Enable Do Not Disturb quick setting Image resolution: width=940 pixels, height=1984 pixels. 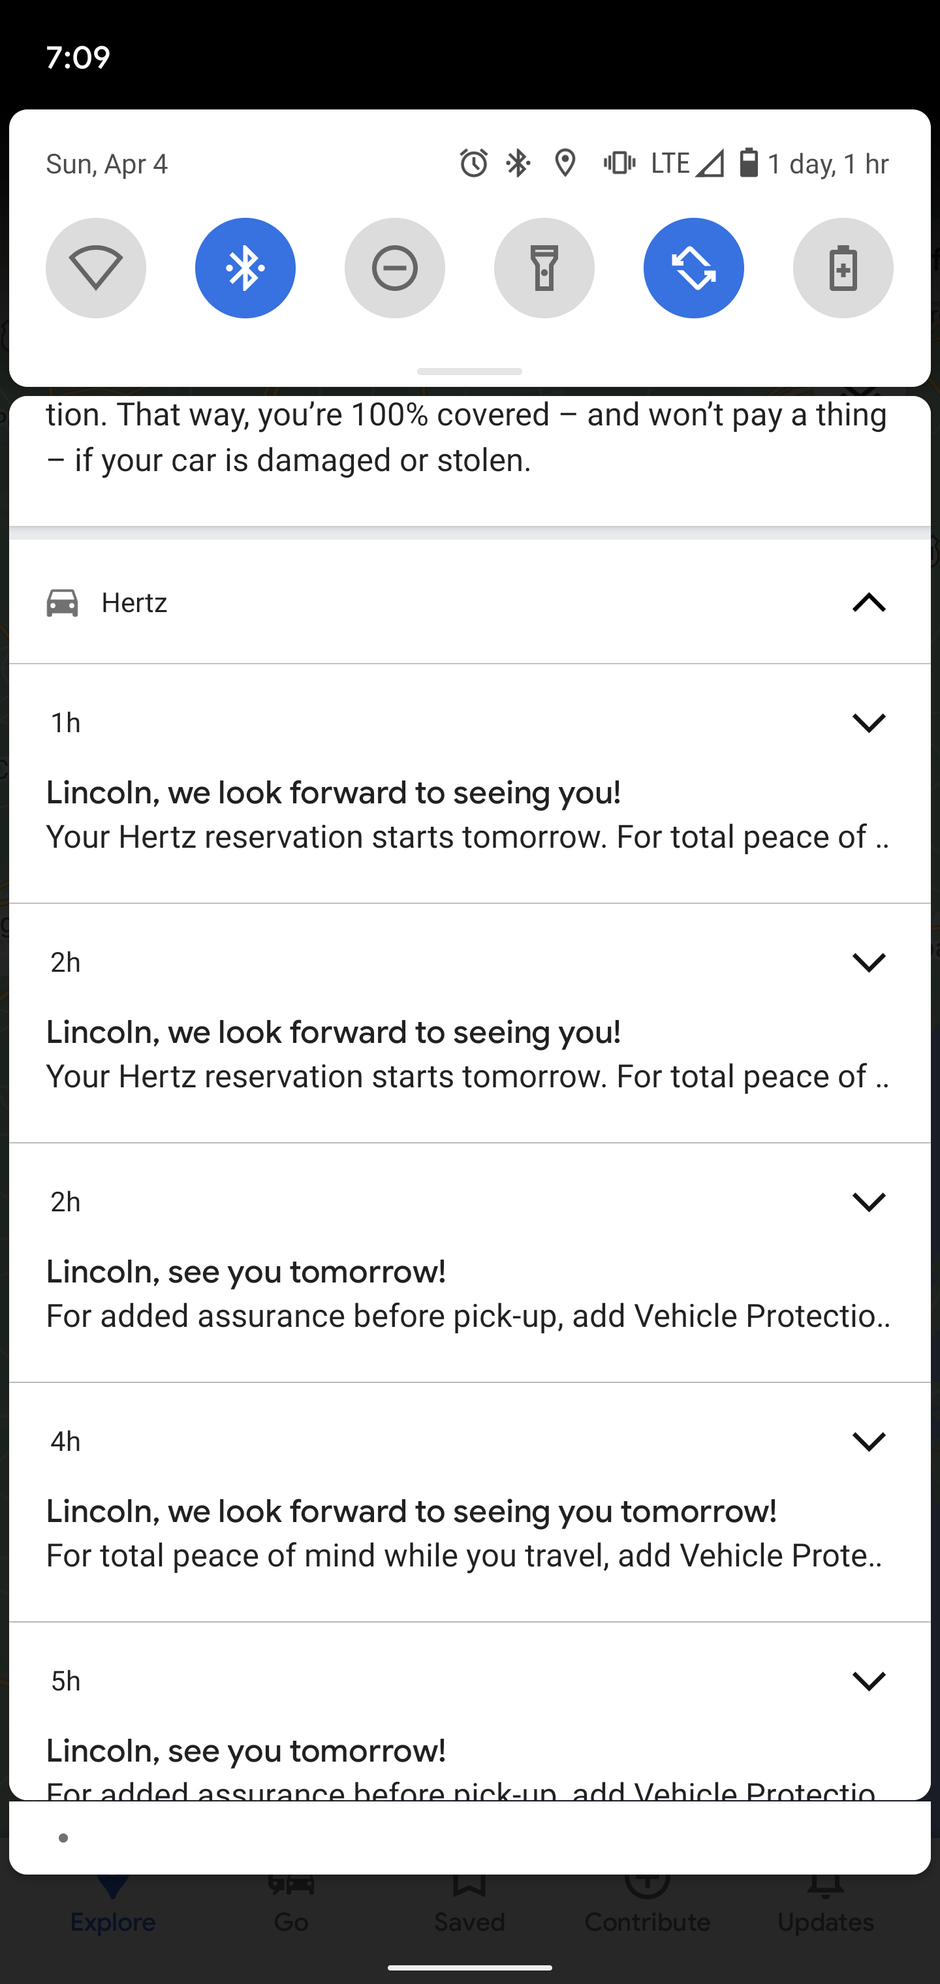[395, 268]
